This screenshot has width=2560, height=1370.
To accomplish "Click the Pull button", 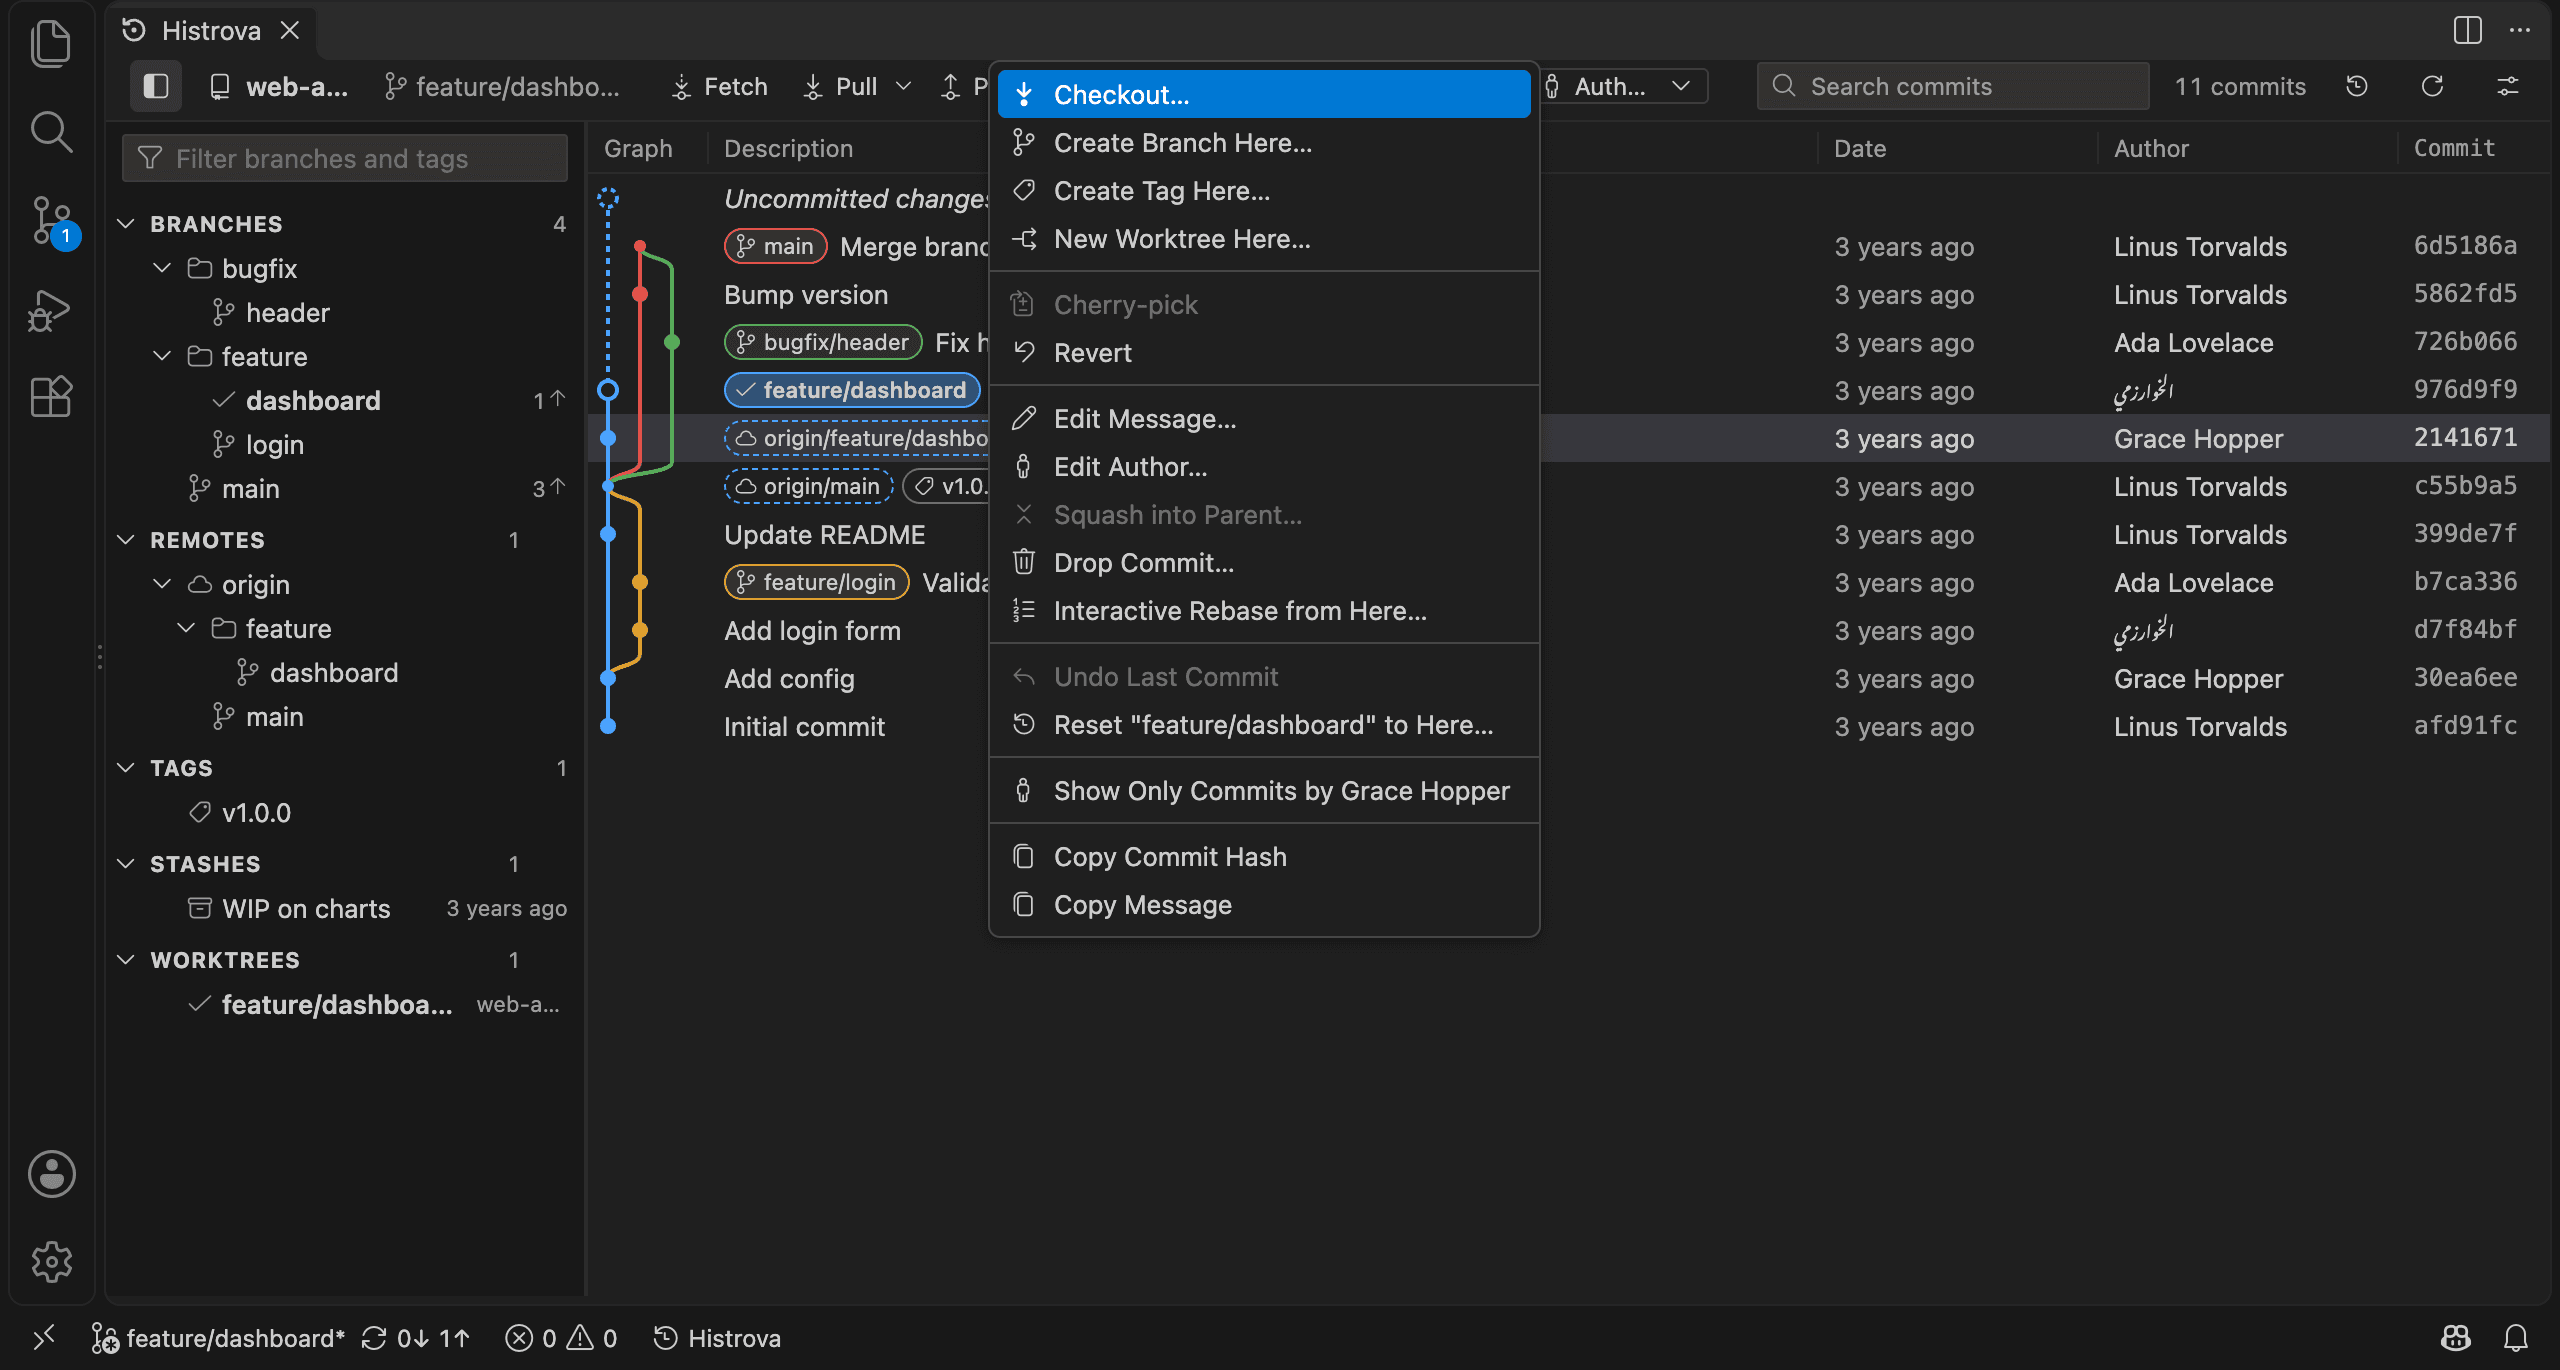I will (x=842, y=87).
